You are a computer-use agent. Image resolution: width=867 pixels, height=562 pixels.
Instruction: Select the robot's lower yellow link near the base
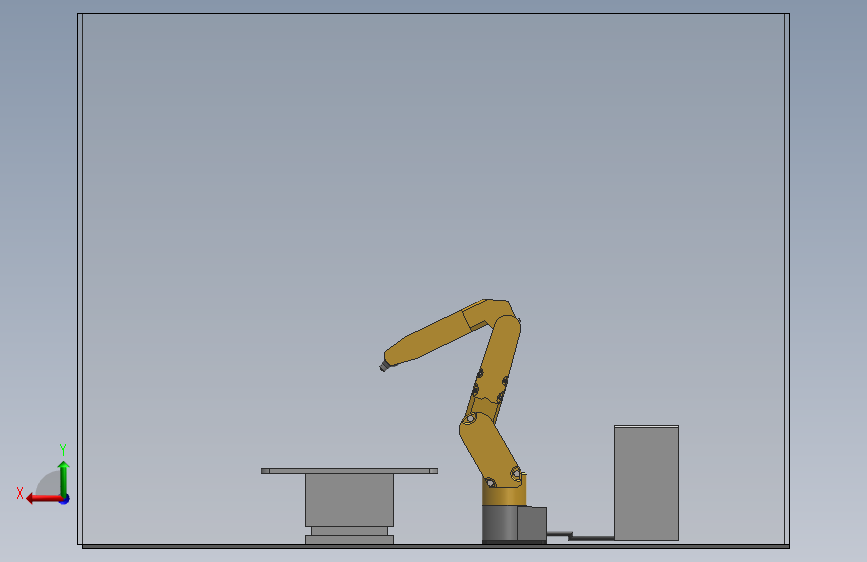(489, 451)
